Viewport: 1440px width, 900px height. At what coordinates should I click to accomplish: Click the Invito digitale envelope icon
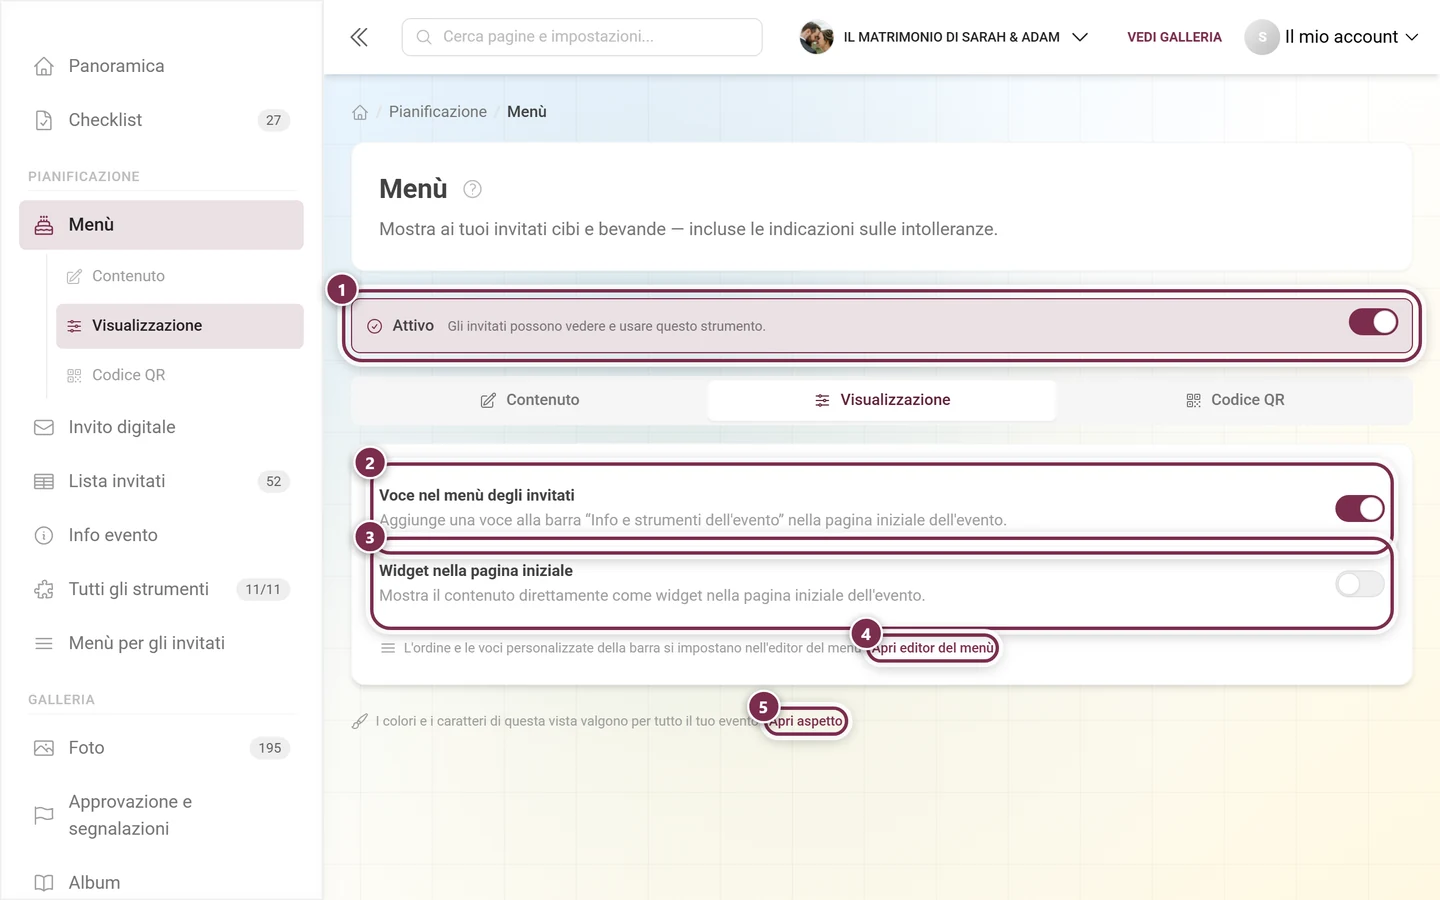tap(44, 427)
